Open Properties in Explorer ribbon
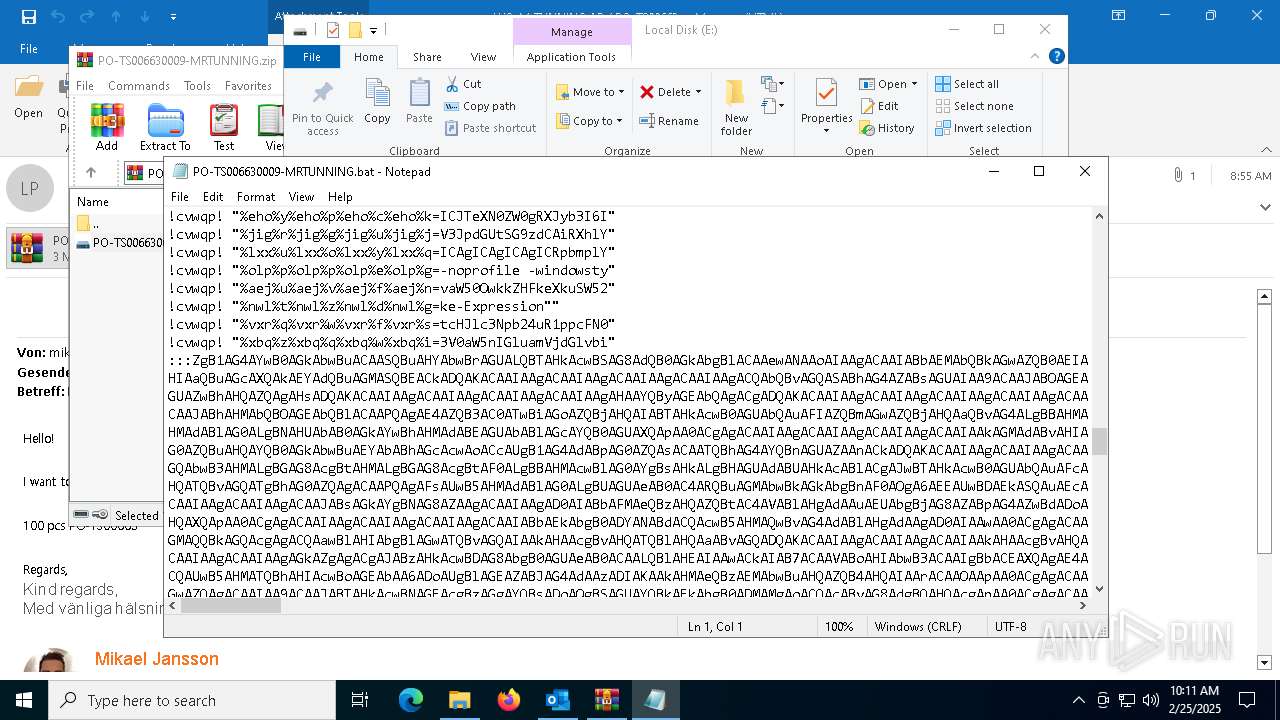Image resolution: width=1280 pixels, height=720 pixels. [x=826, y=108]
